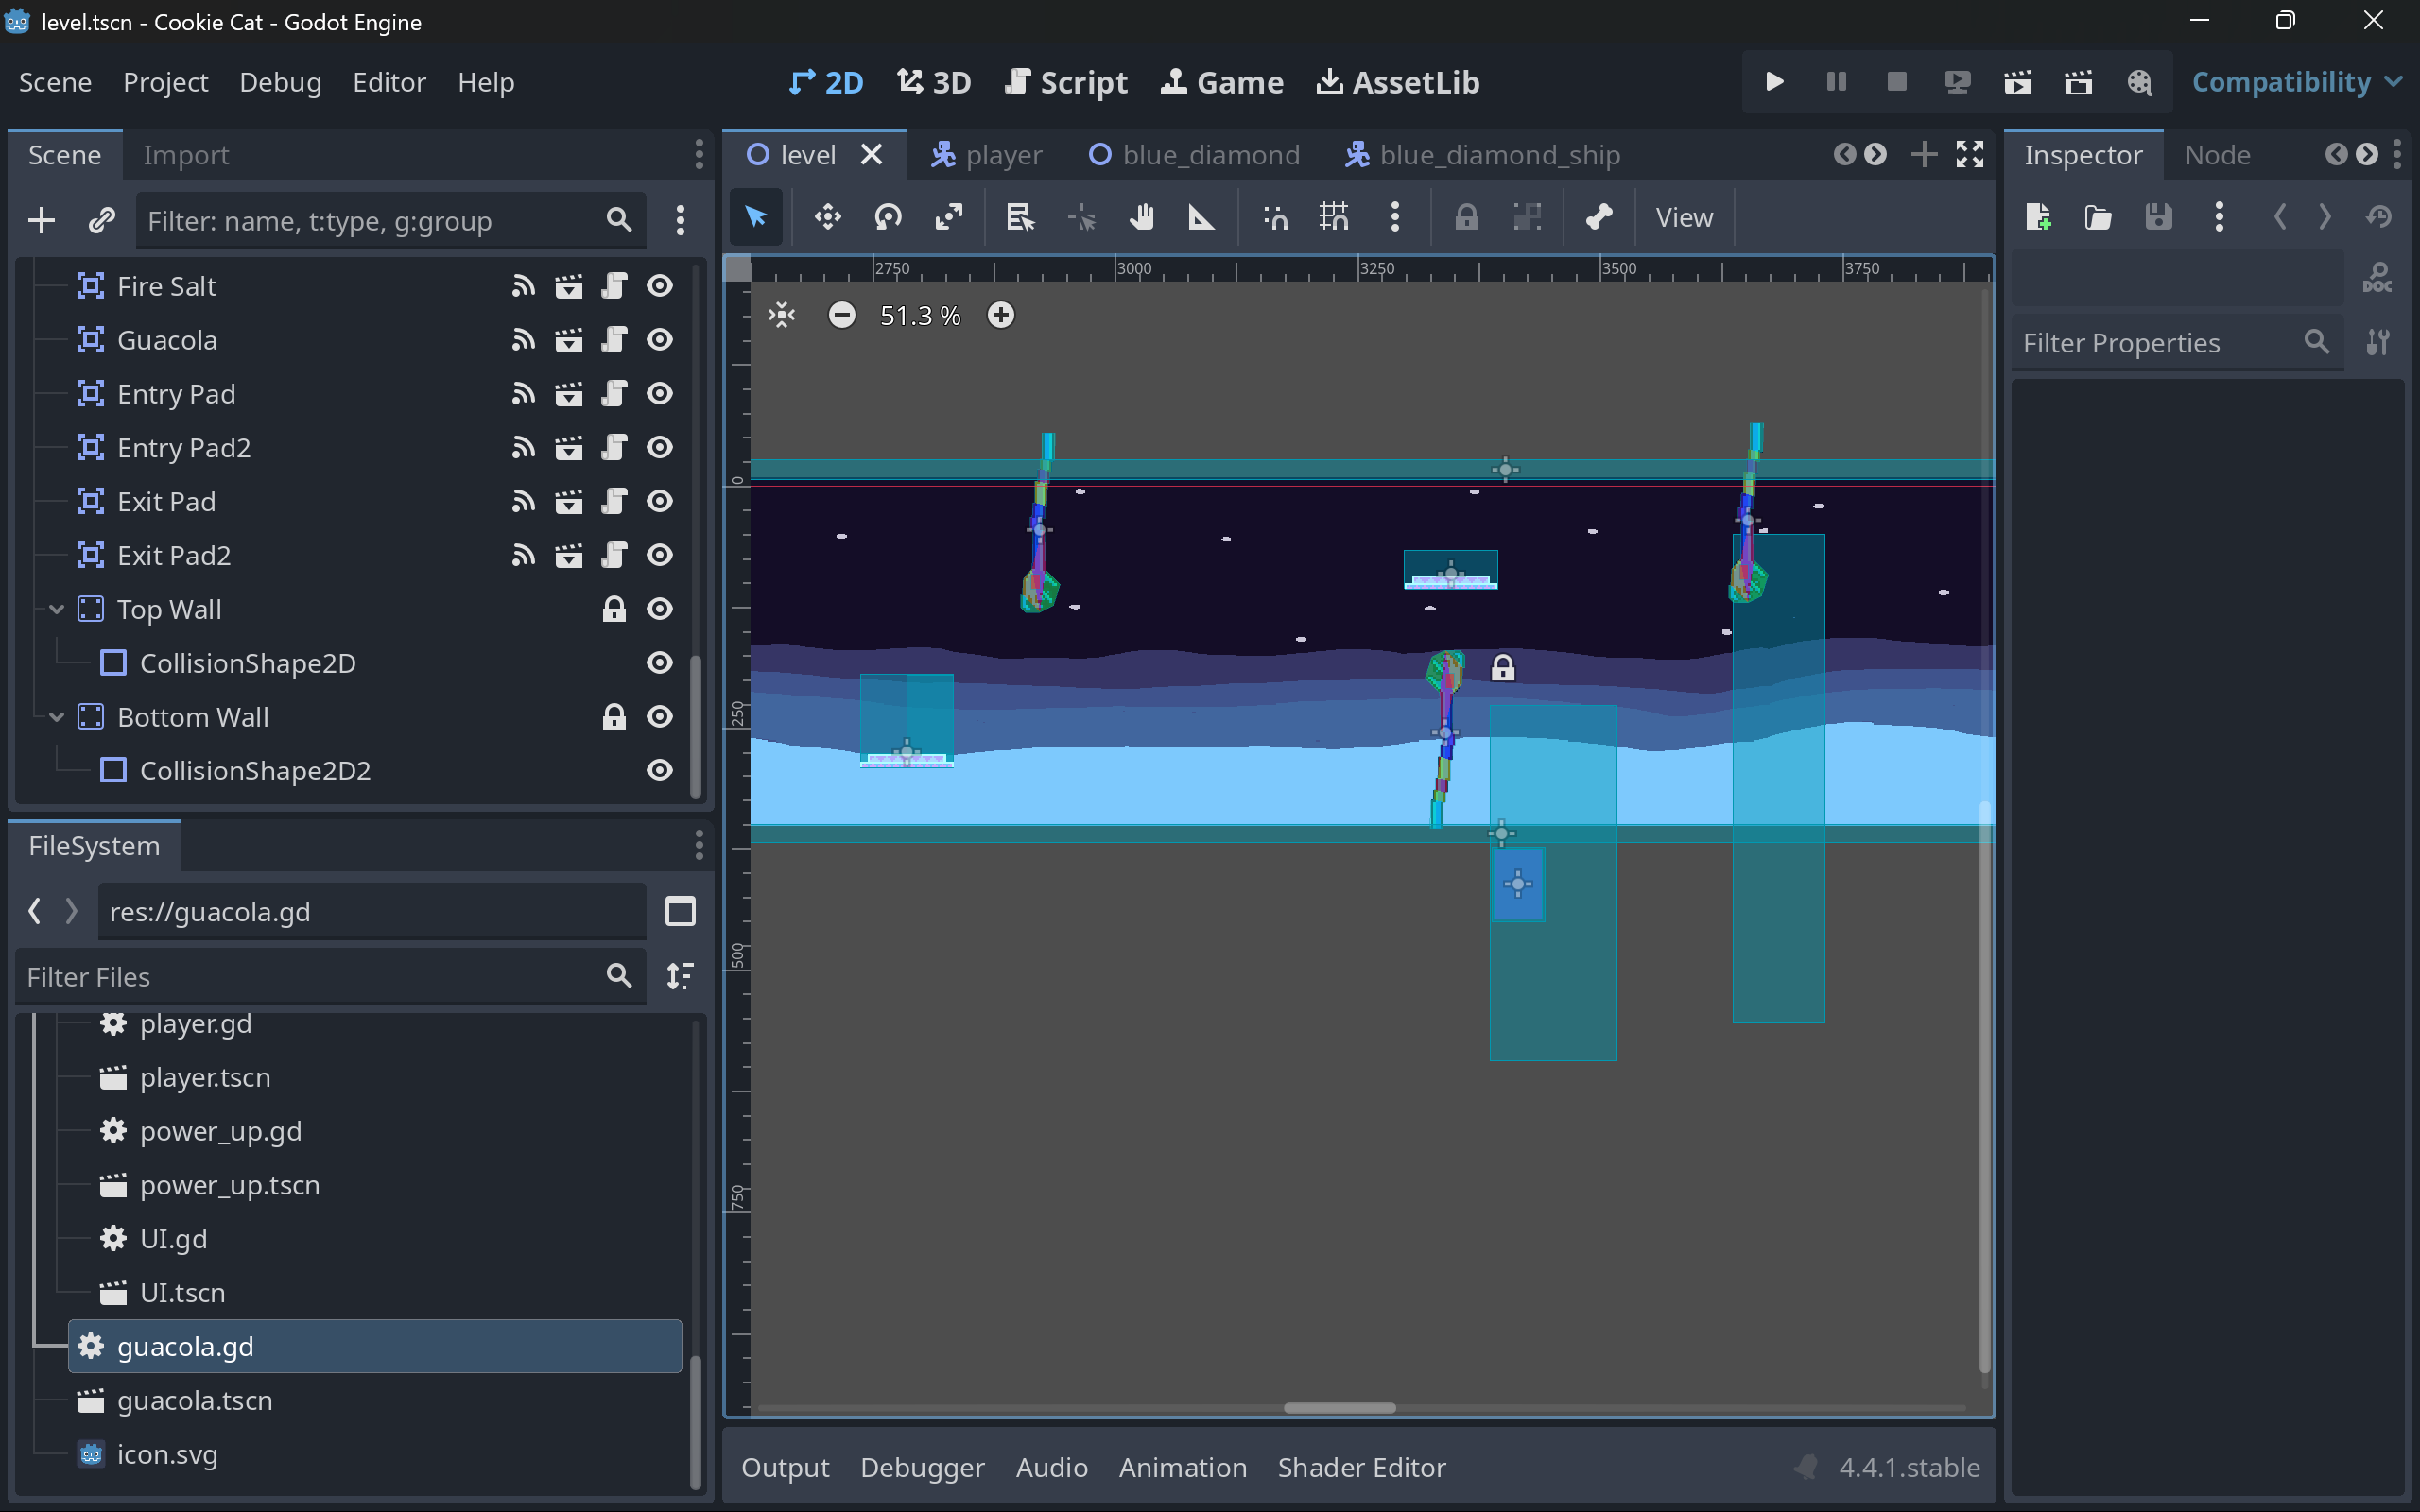Select the Scale mode tool
The height and width of the screenshot is (1512, 2420).
tap(948, 217)
